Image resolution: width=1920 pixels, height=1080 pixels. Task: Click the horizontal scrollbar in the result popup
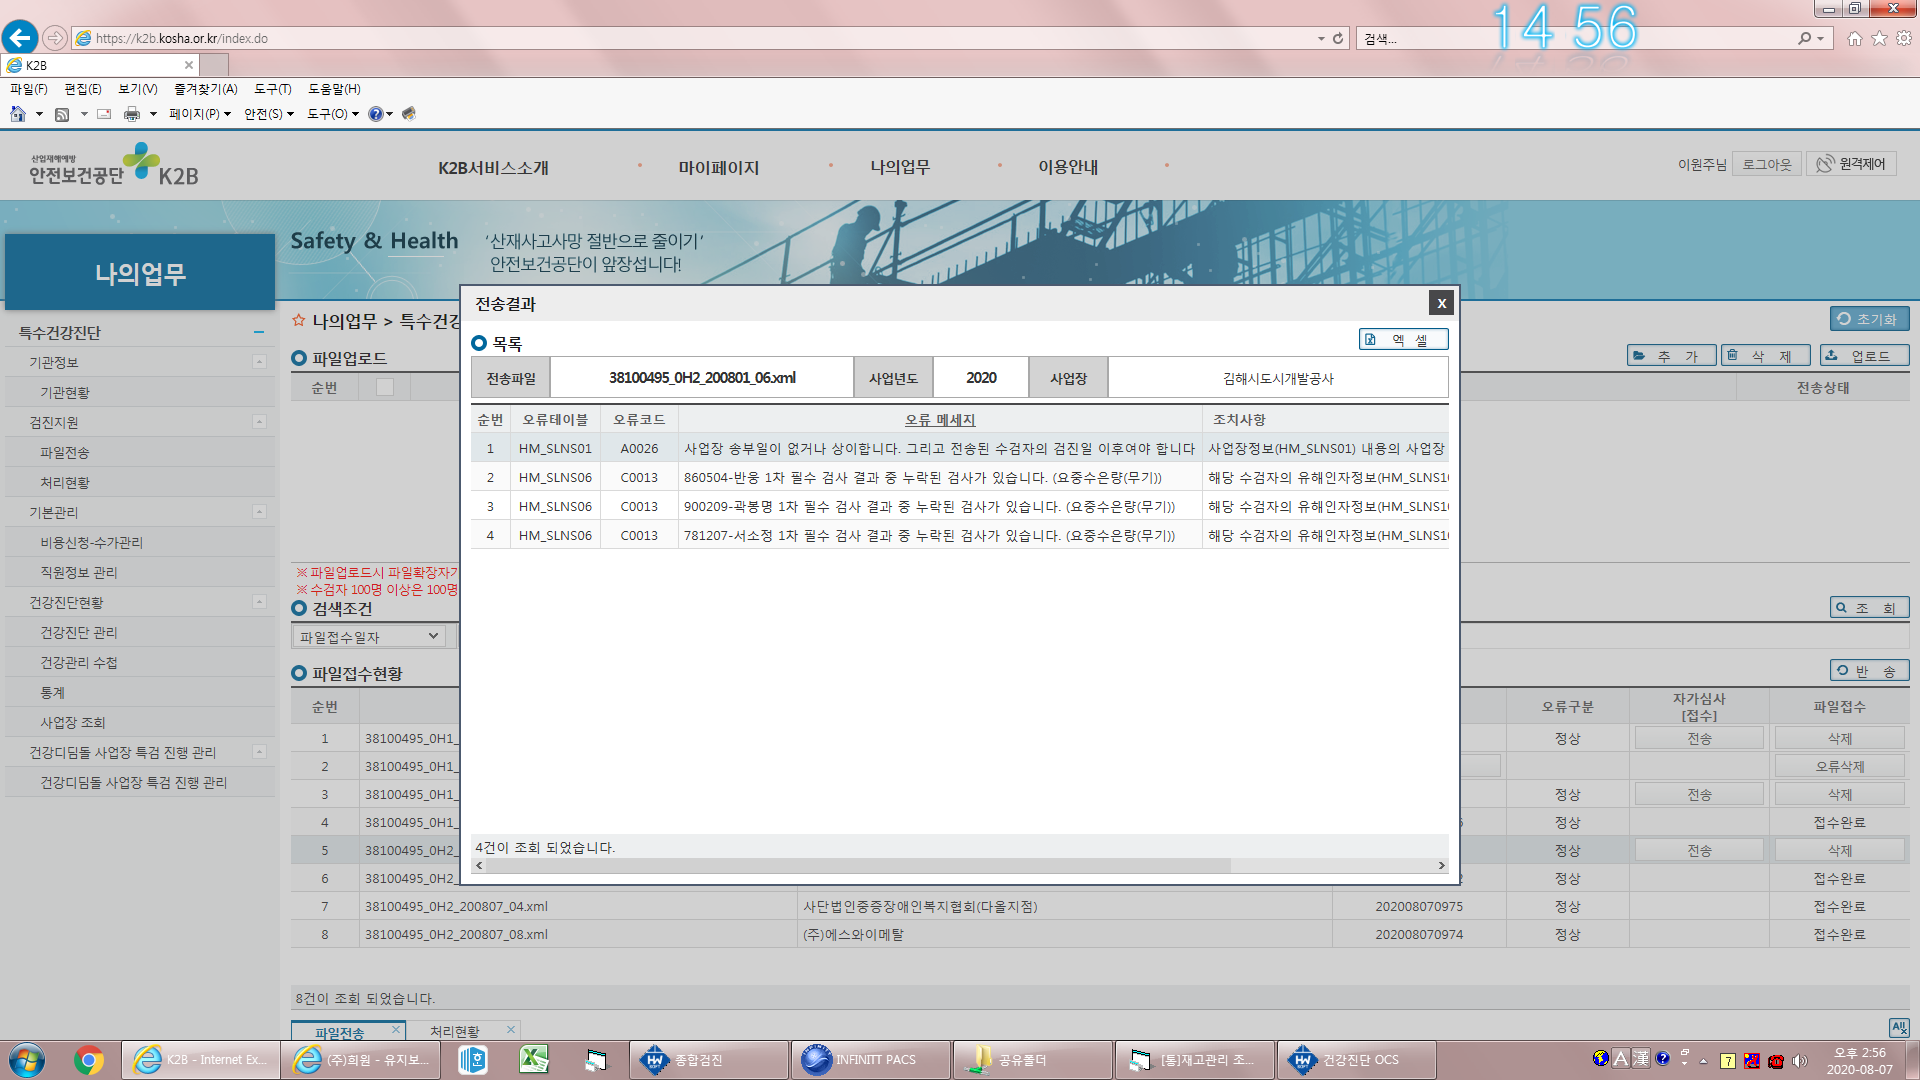[854, 865]
